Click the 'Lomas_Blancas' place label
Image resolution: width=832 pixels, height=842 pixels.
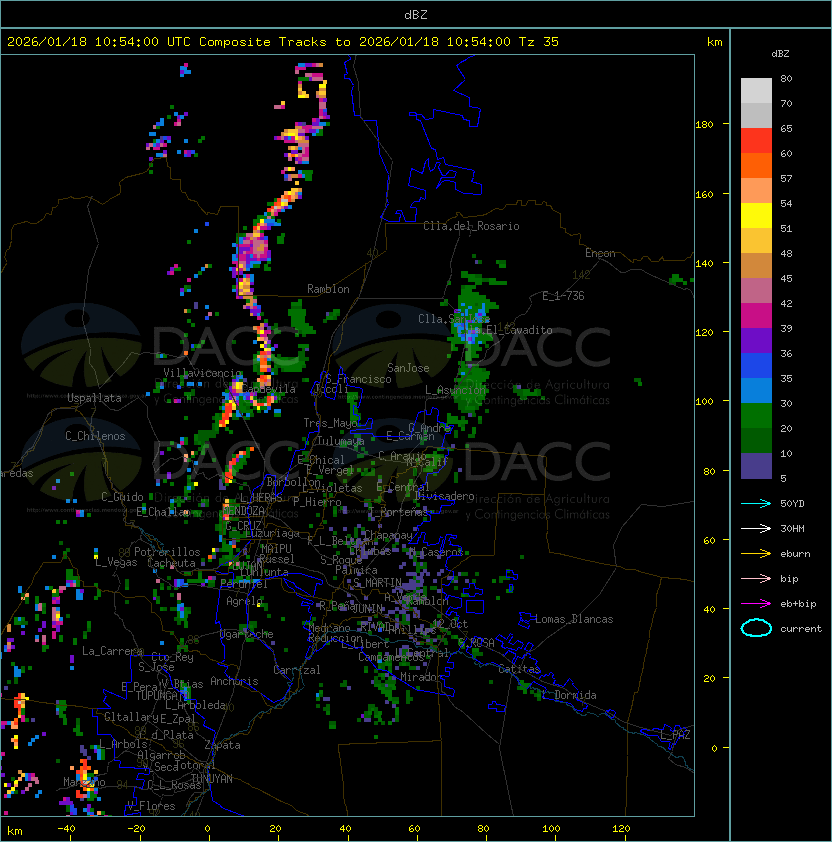(574, 619)
